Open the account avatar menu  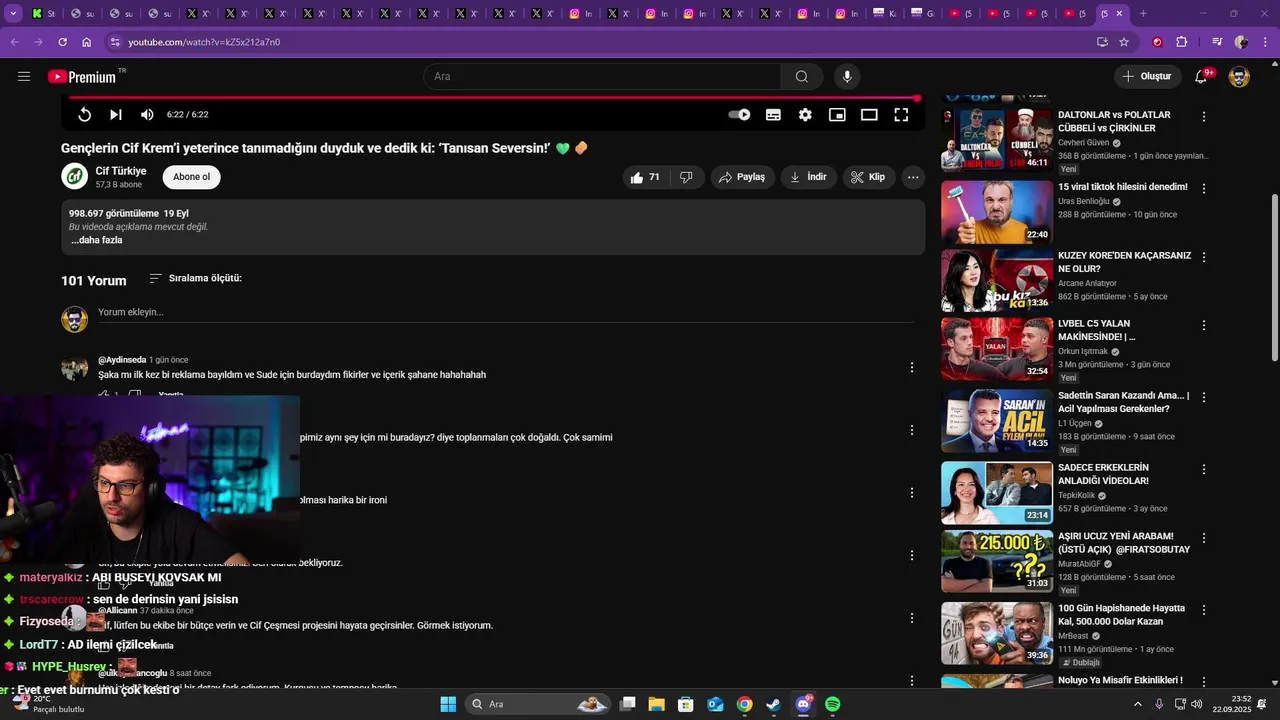pyautogui.click(x=1239, y=76)
